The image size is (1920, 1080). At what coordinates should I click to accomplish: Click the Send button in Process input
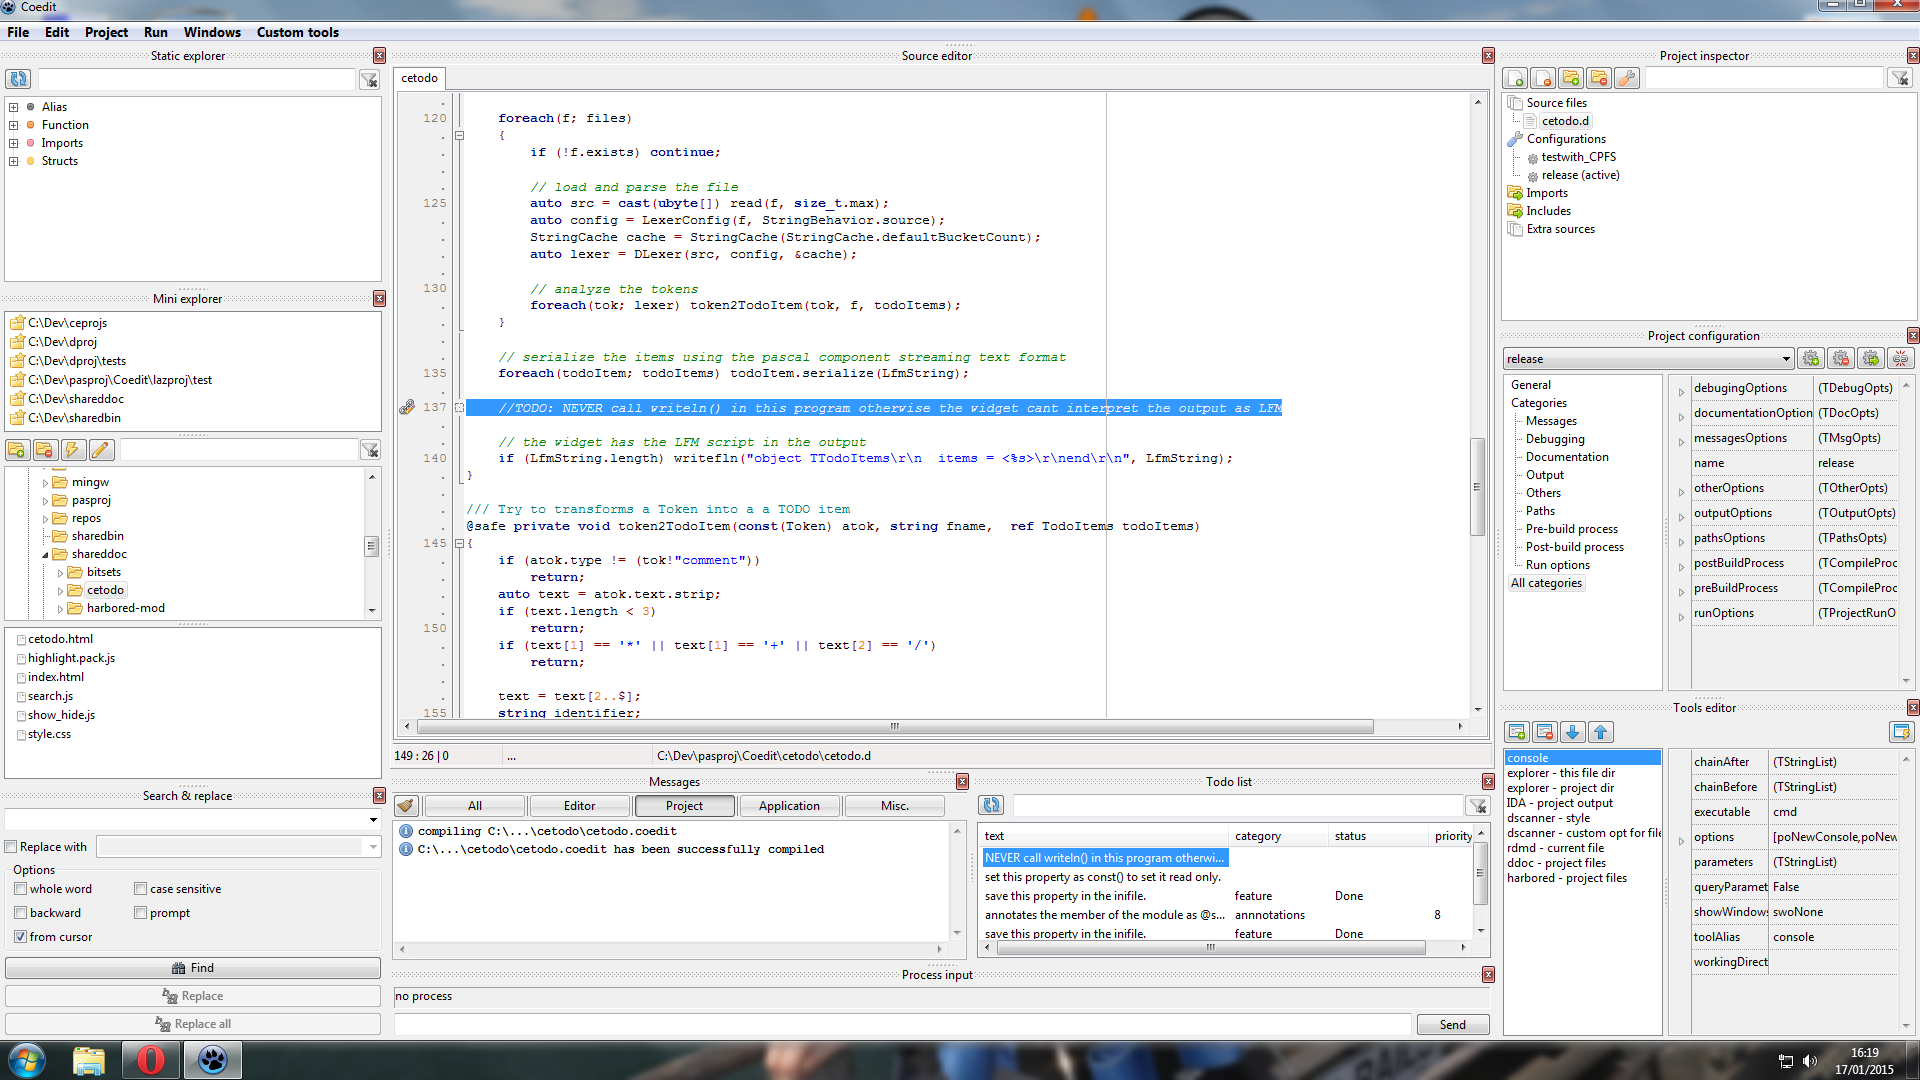click(x=1452, y=1025)
